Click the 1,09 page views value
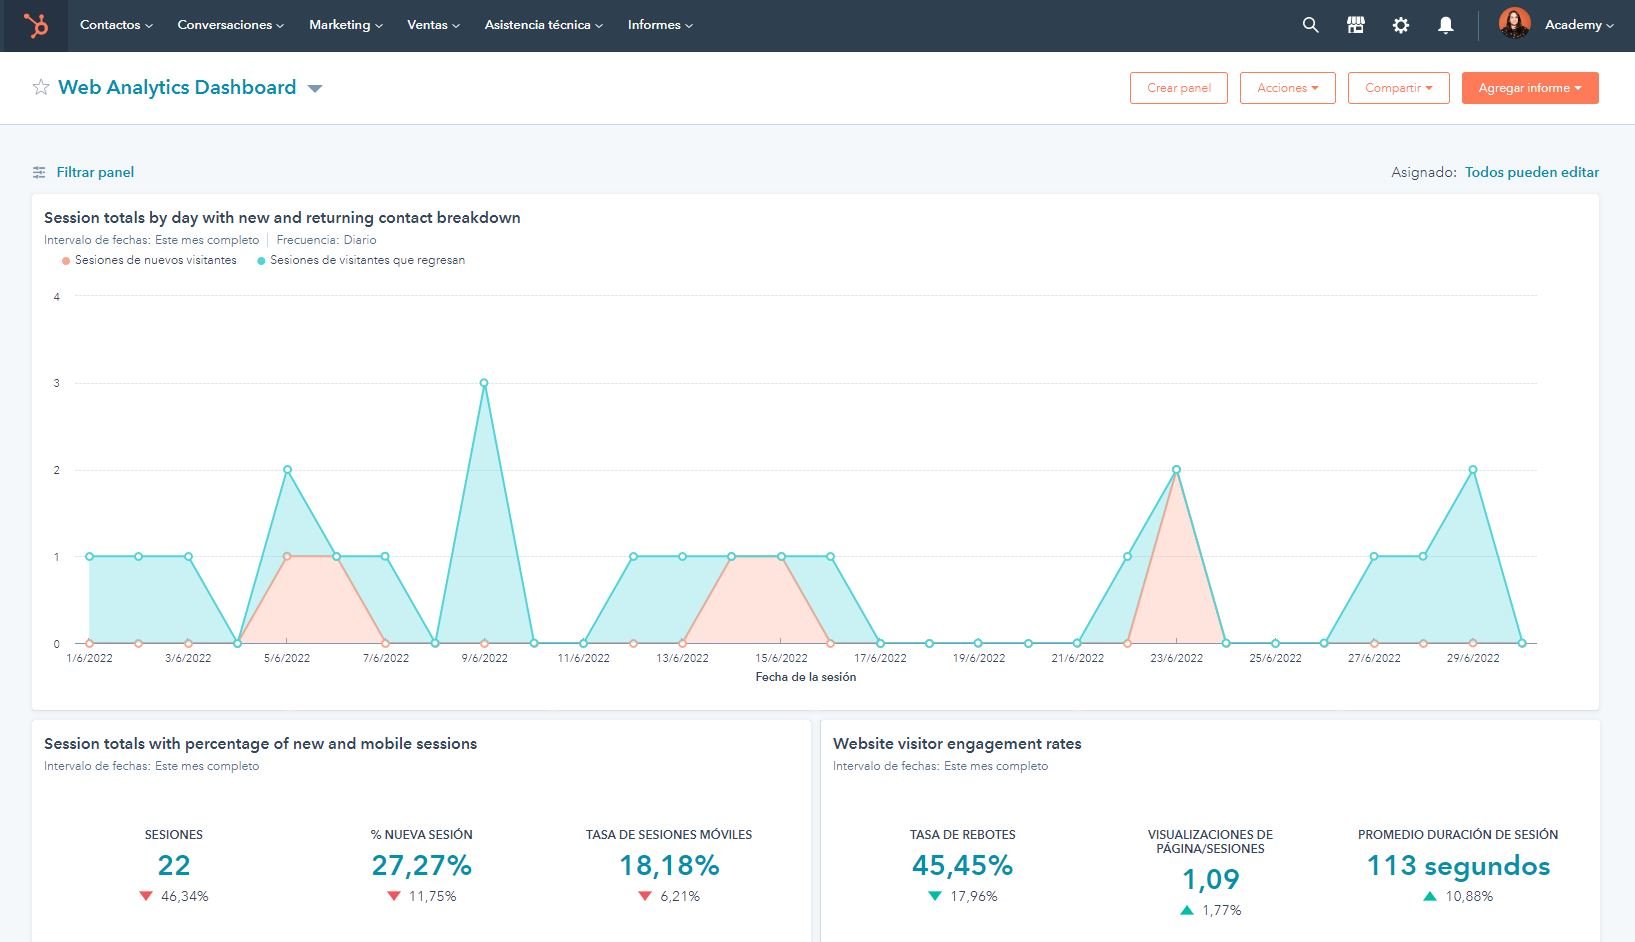The image size is (1635, 942). (1210, 879)
